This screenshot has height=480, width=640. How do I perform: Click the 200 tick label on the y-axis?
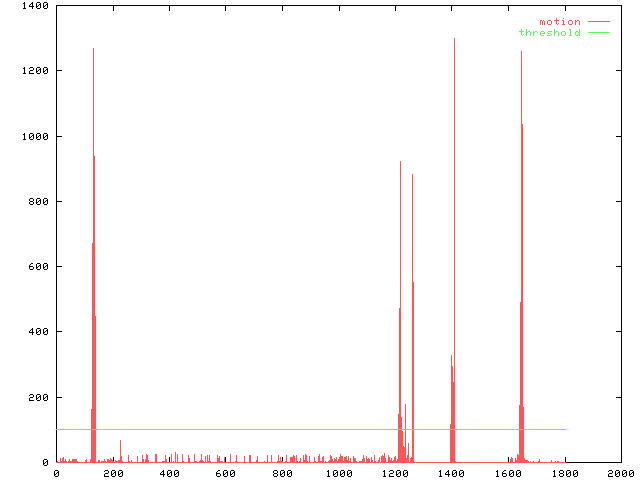[x=38, y=397]
